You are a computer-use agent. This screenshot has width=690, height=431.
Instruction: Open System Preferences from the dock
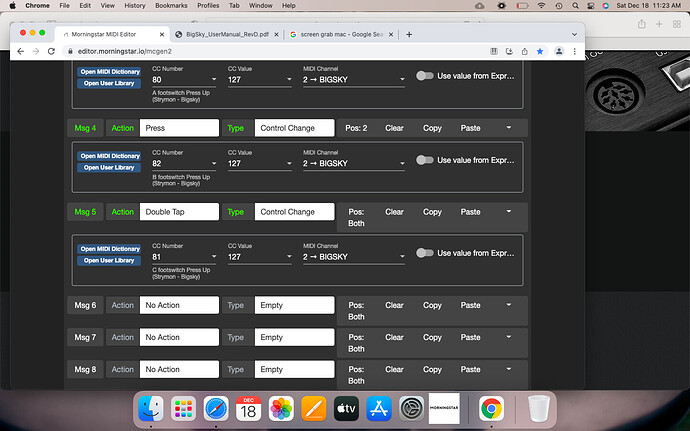point(411,409)
